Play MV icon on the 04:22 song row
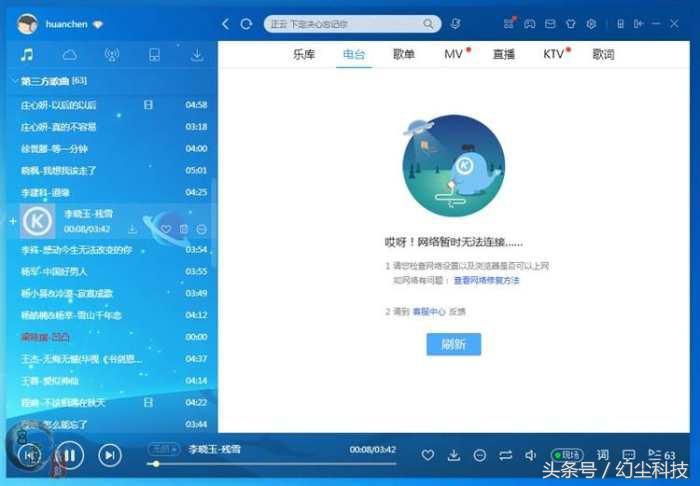Viewport: 700px width, 486px height. [148, 403]
